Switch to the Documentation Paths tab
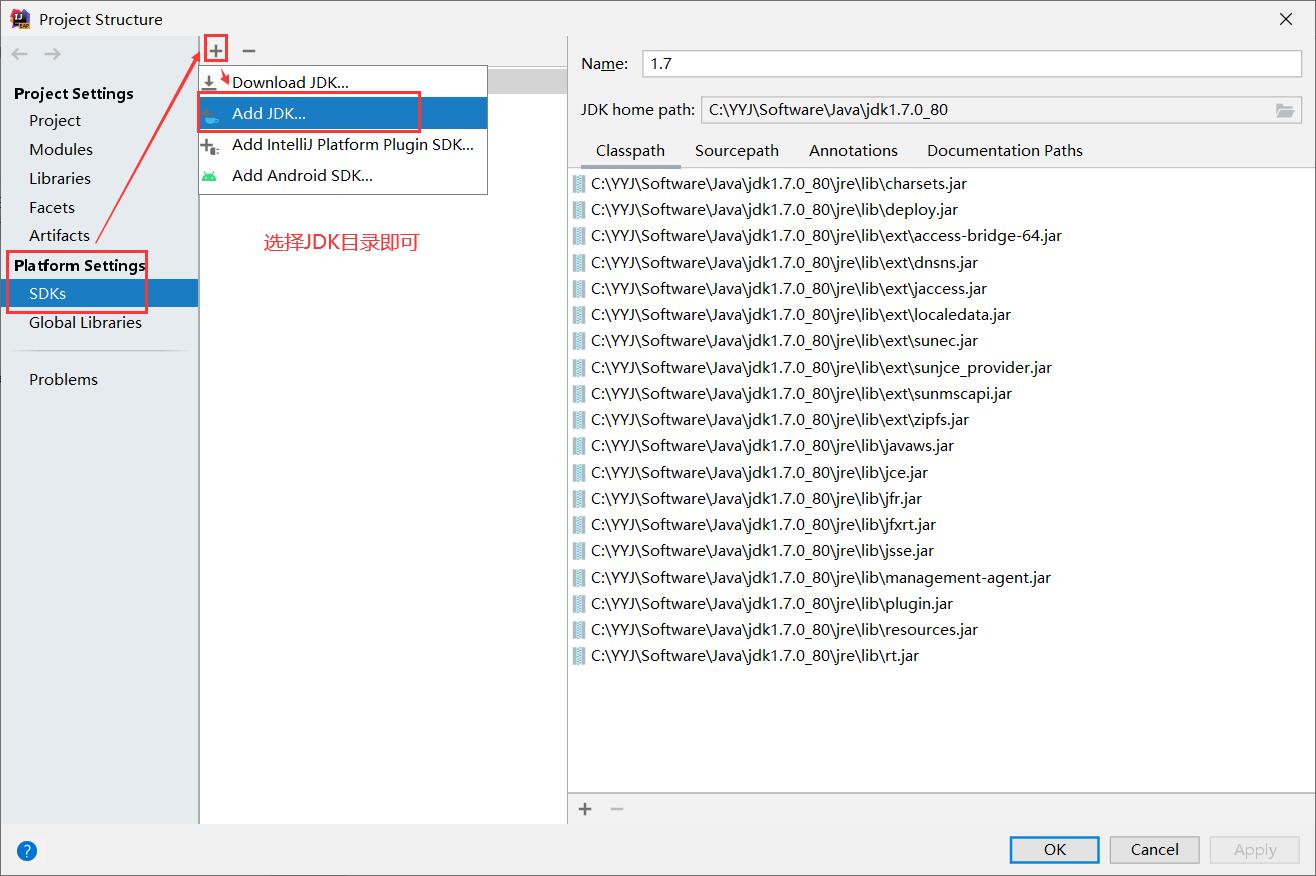 (x=1005, y=151)
